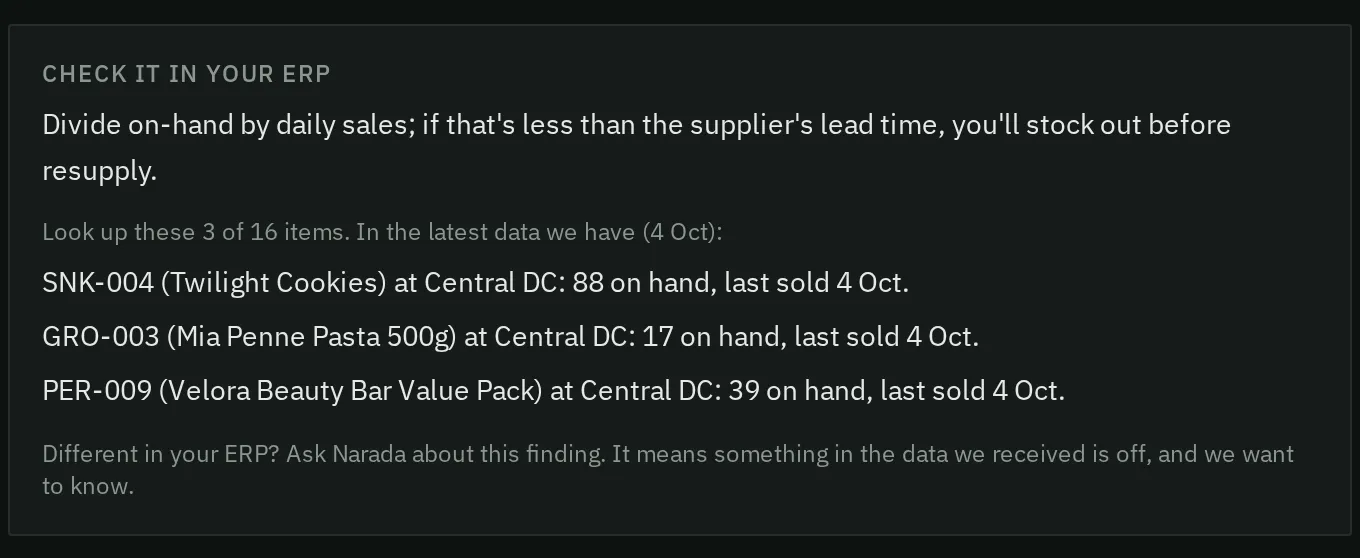Click last sold 4 Oct in GRO-003 row
Screen dimensions: 1360x558
886,337
